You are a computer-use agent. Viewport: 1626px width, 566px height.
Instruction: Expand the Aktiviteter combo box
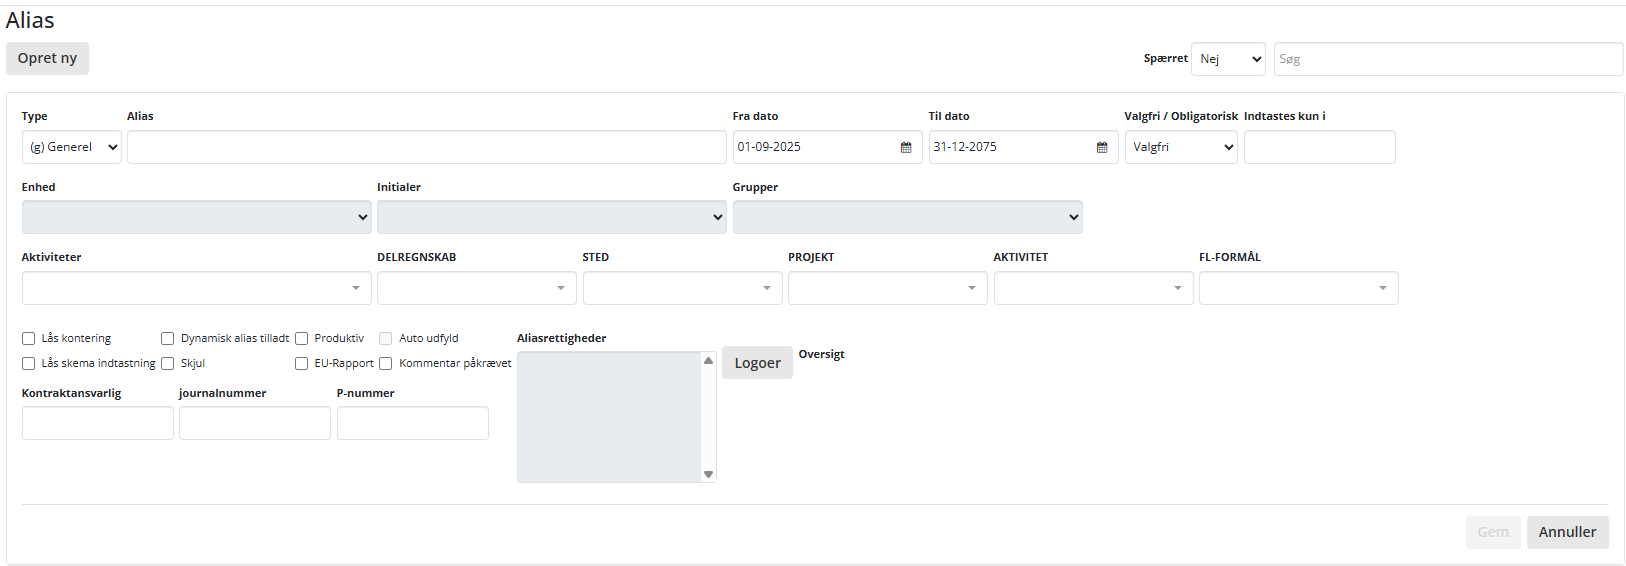coord(196,288)
